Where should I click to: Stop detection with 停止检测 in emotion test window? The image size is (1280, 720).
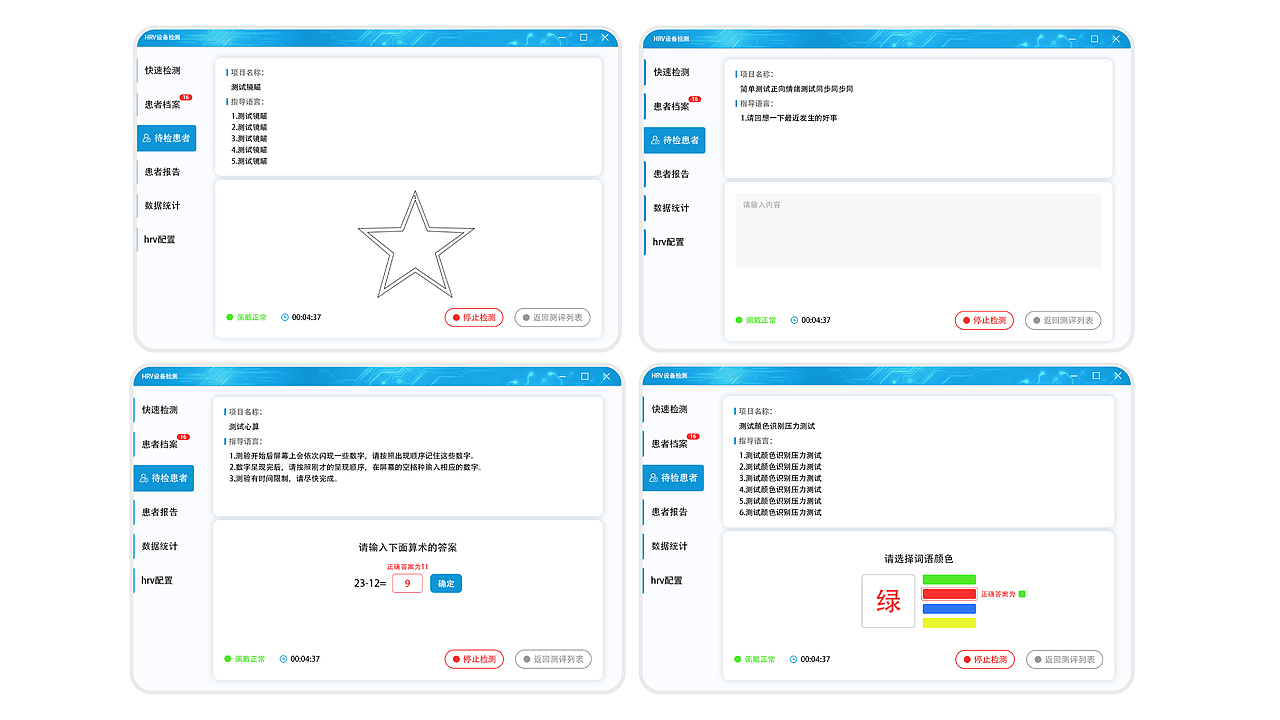(984, 320)
